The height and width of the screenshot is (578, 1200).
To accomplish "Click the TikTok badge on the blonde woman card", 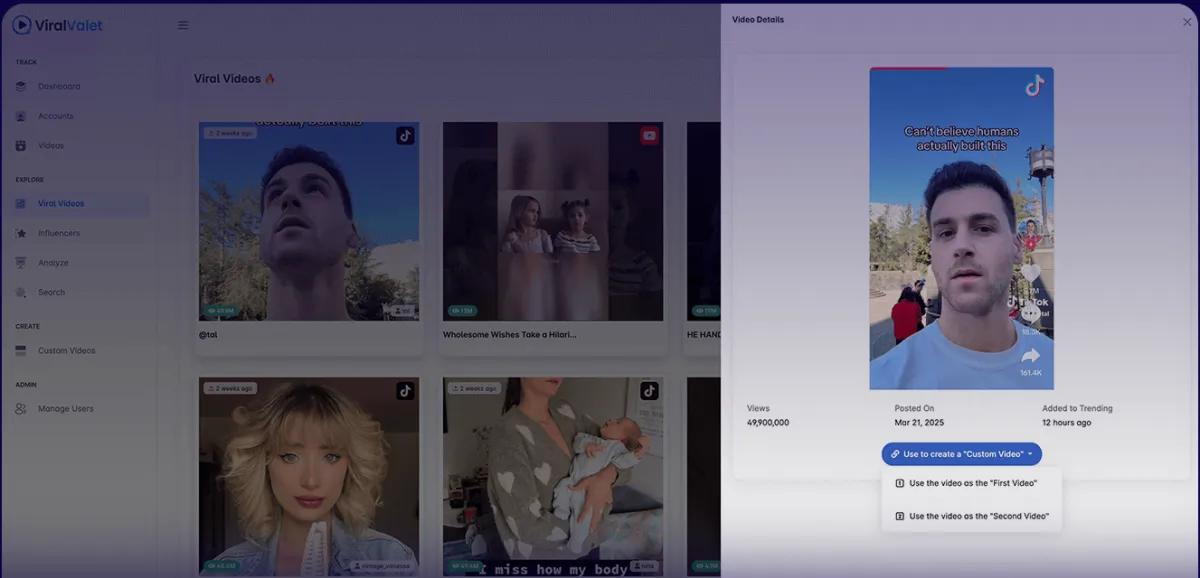I will click(405, 391).
